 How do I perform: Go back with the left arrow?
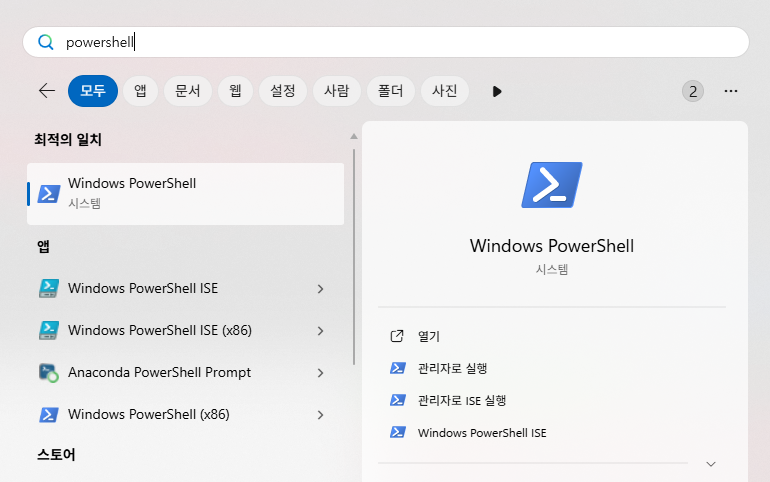47,91
